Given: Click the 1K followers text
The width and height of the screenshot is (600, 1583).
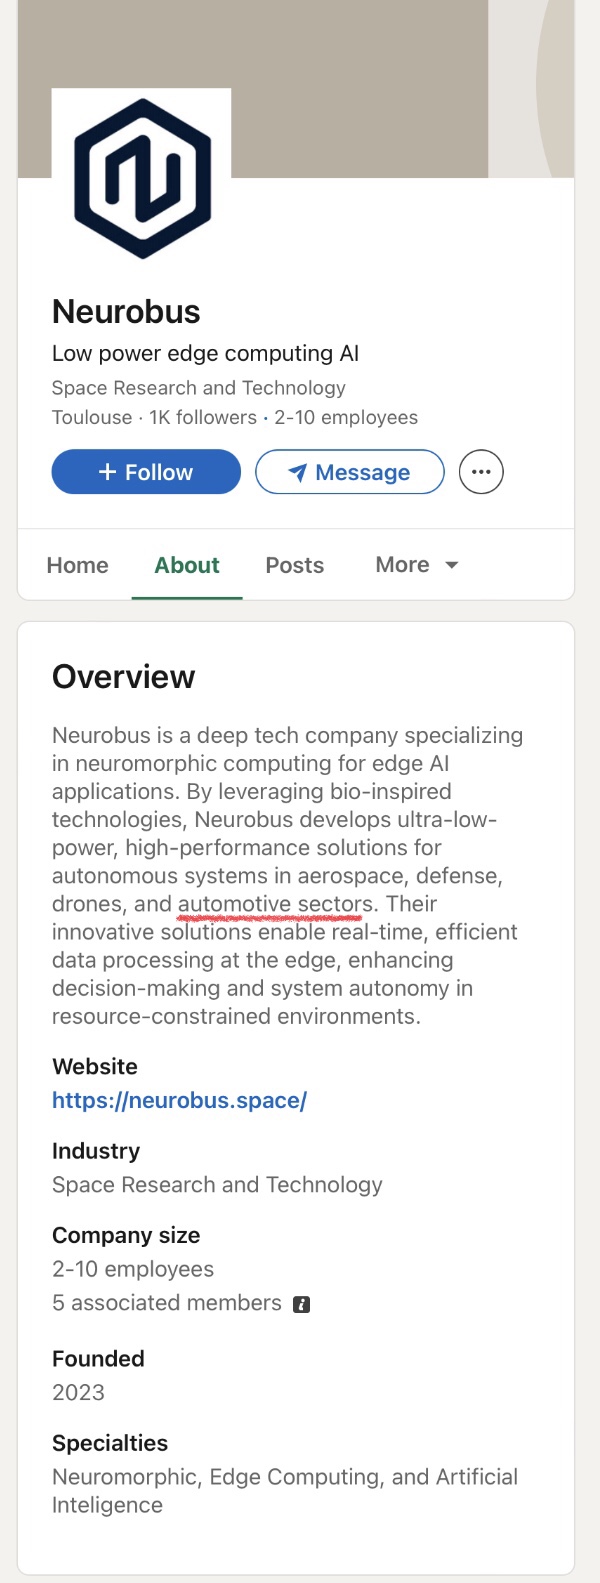Looking at the screenshot, I should click(x=203, y=417).
